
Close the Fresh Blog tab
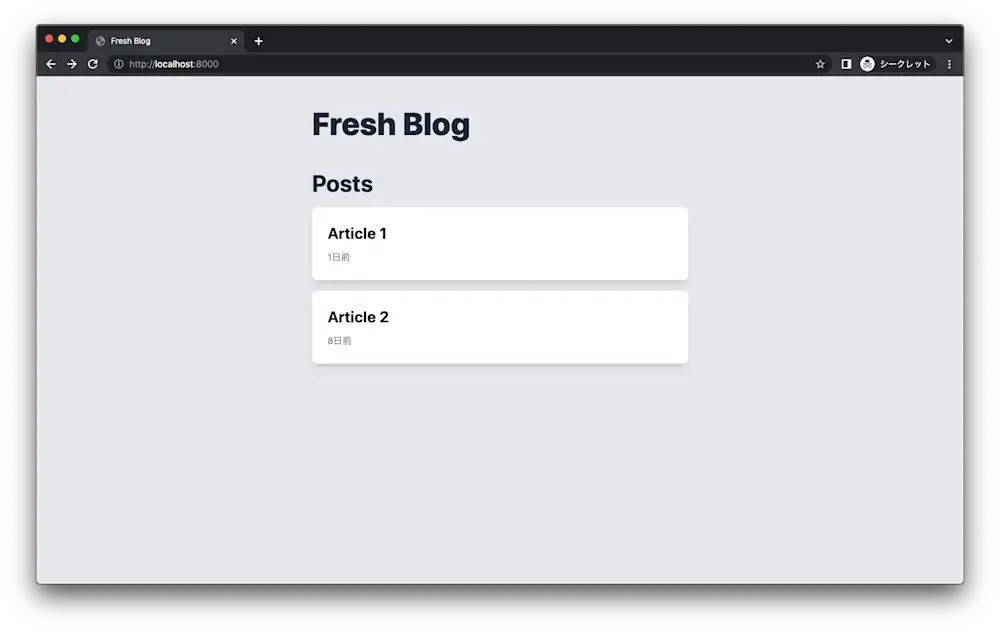click(x=233, y=40)
